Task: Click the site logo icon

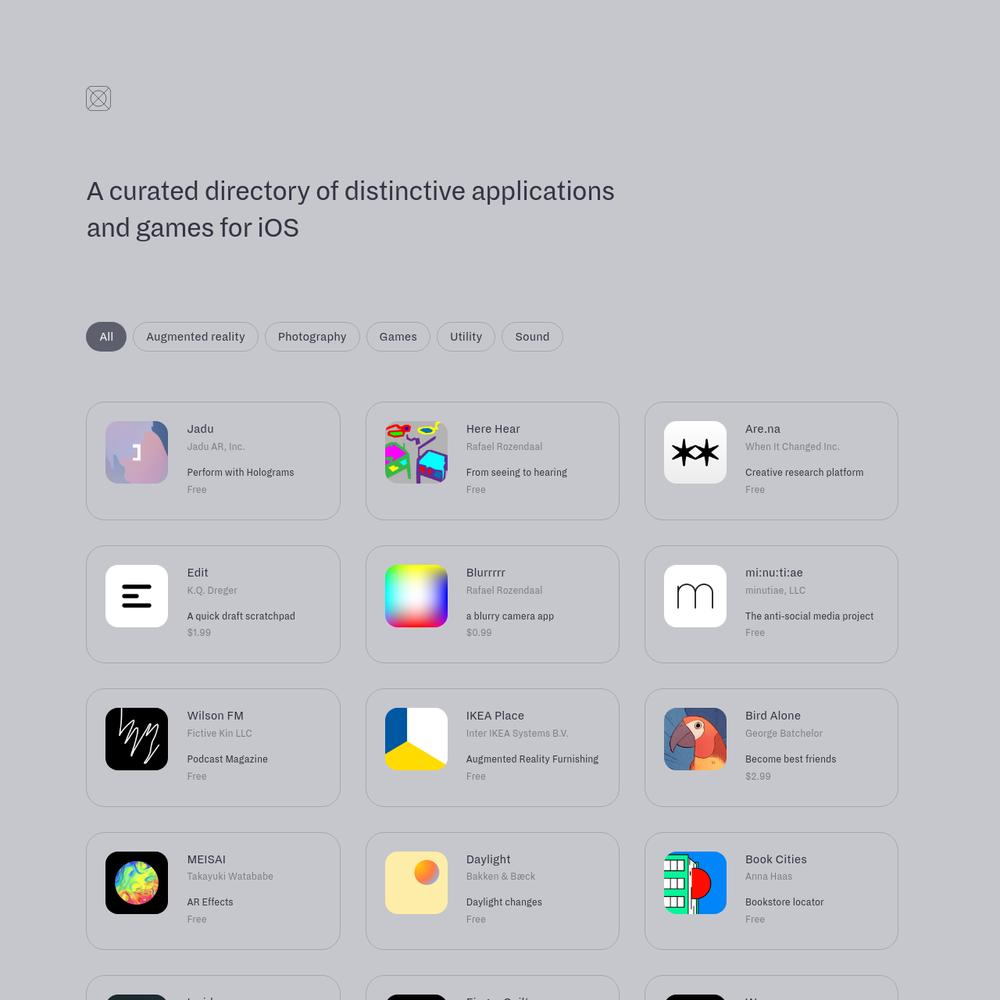Action: [98, 98]
